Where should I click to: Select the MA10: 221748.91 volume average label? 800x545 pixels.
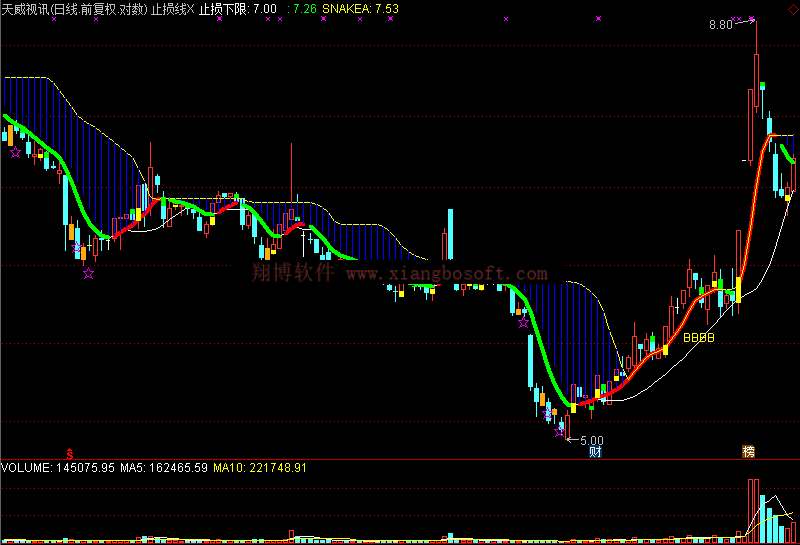point(260,467)
